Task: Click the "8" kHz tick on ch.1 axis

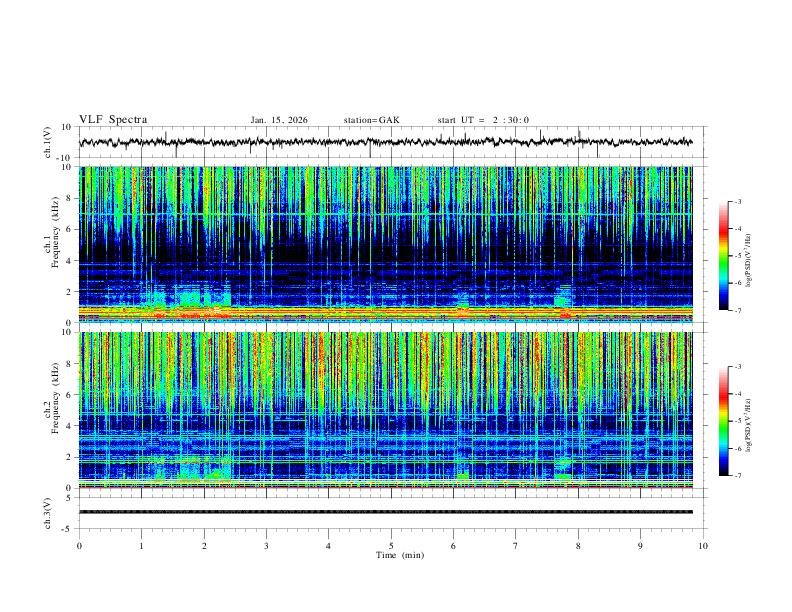Action: tap(70, 198)
